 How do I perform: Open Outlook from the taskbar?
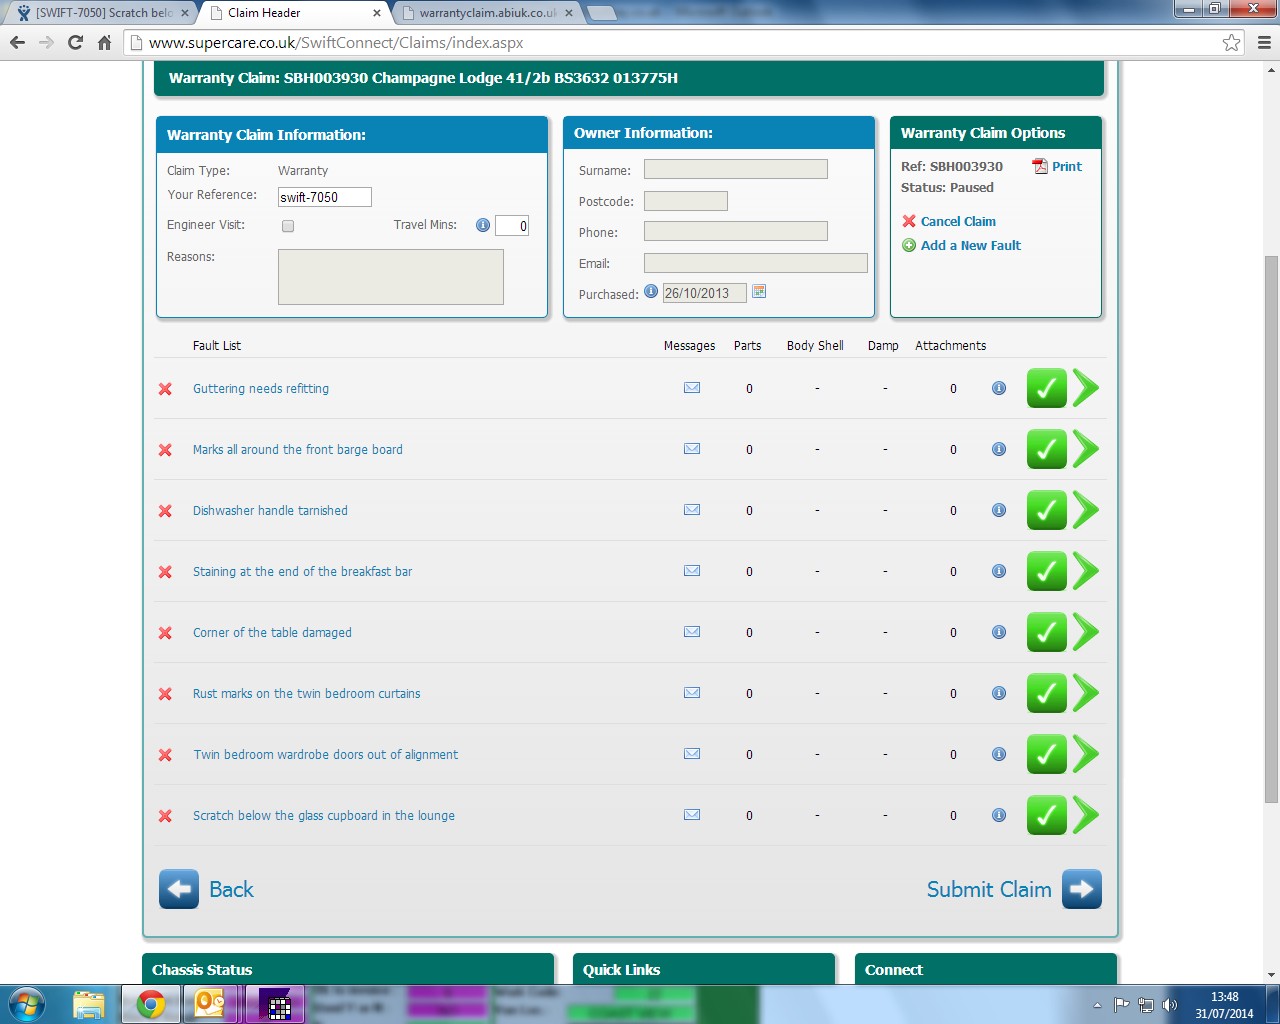210,1004
